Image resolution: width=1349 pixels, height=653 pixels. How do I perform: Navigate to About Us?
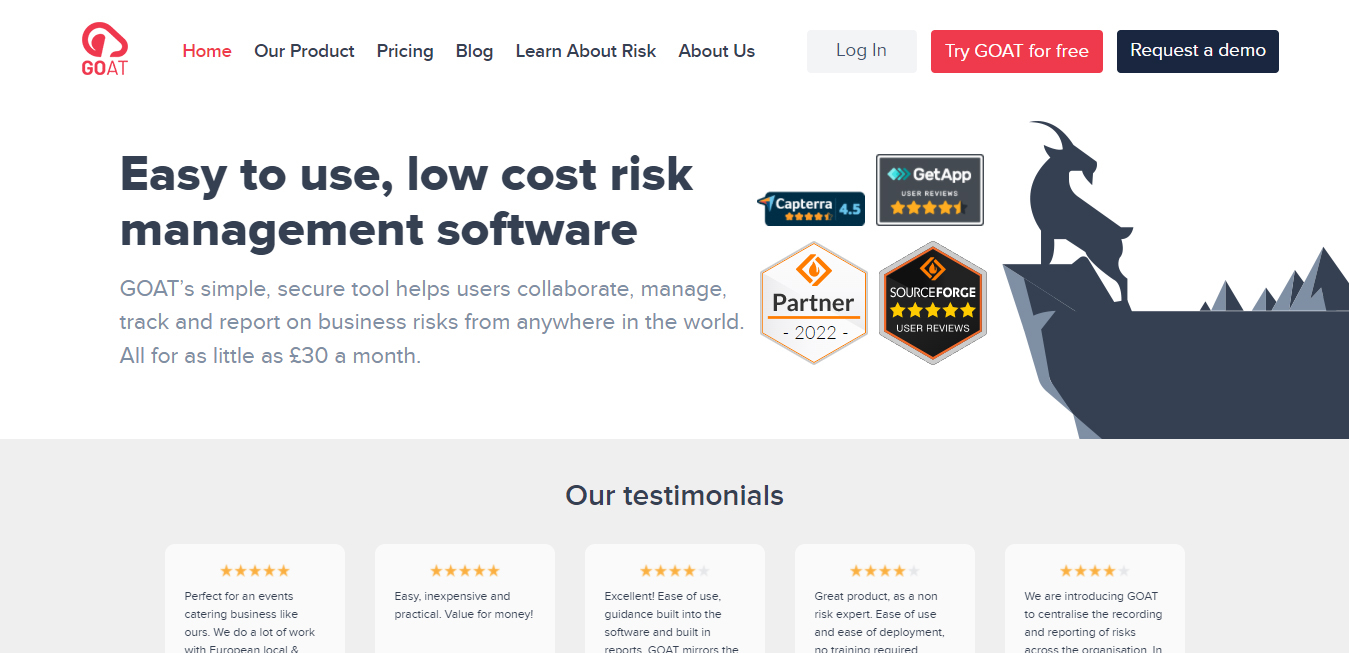(717, 51)
